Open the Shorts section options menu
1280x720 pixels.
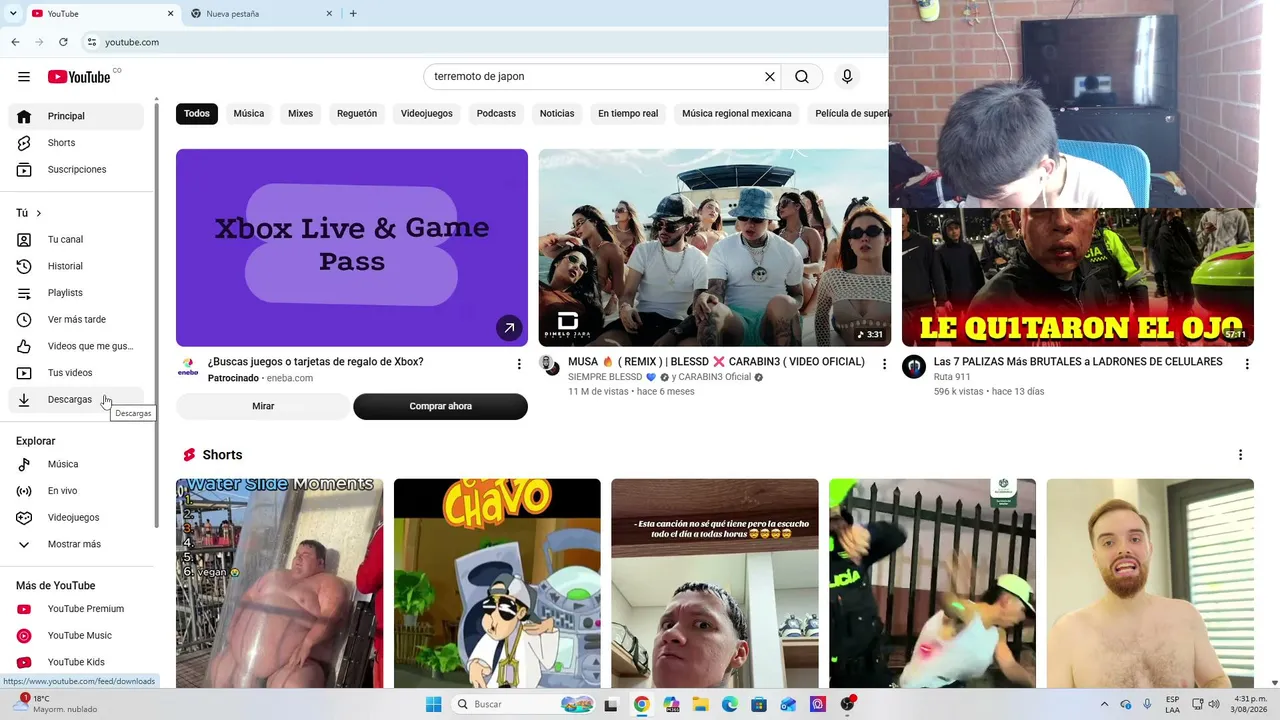1240,455
